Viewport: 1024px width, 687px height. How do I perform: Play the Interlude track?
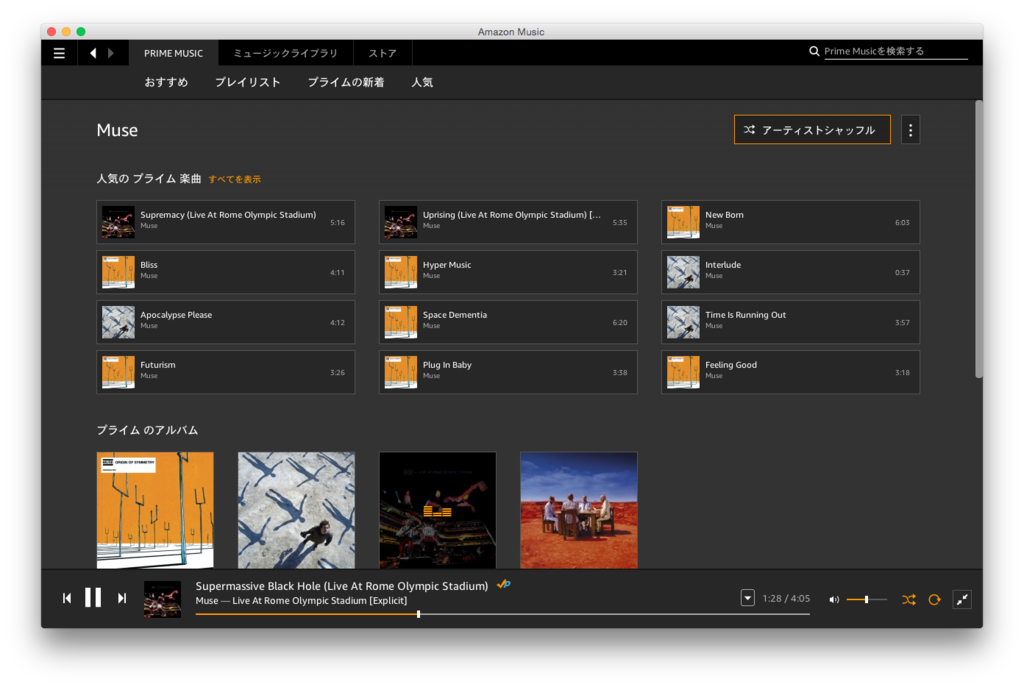790,272
